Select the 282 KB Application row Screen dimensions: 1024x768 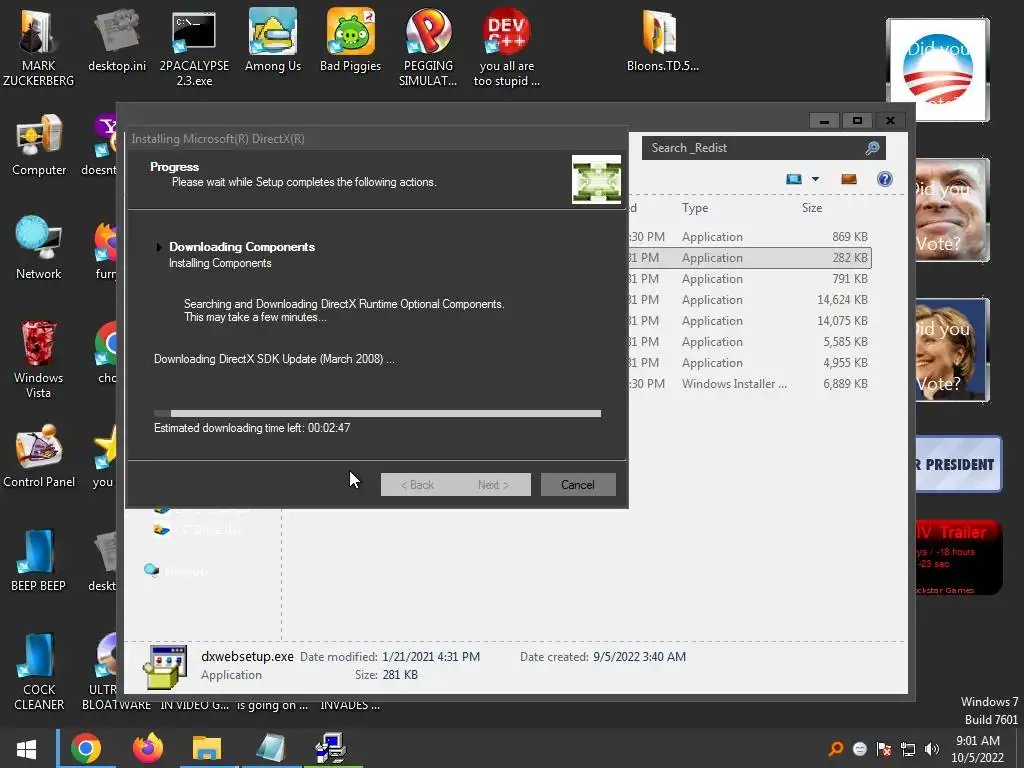[750, 258]
